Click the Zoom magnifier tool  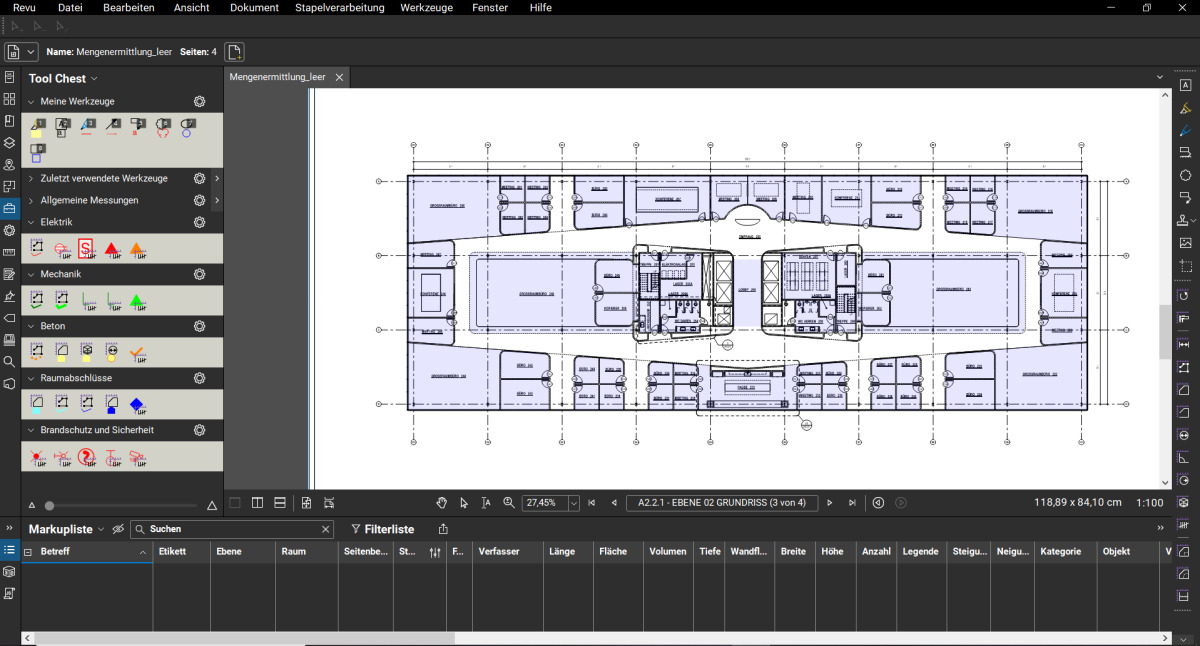508,503
